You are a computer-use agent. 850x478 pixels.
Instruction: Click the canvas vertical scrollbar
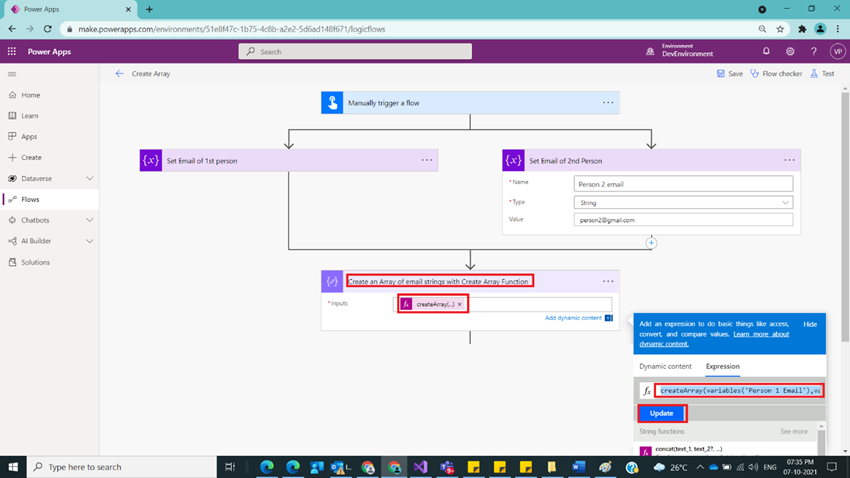pos(845,217)
